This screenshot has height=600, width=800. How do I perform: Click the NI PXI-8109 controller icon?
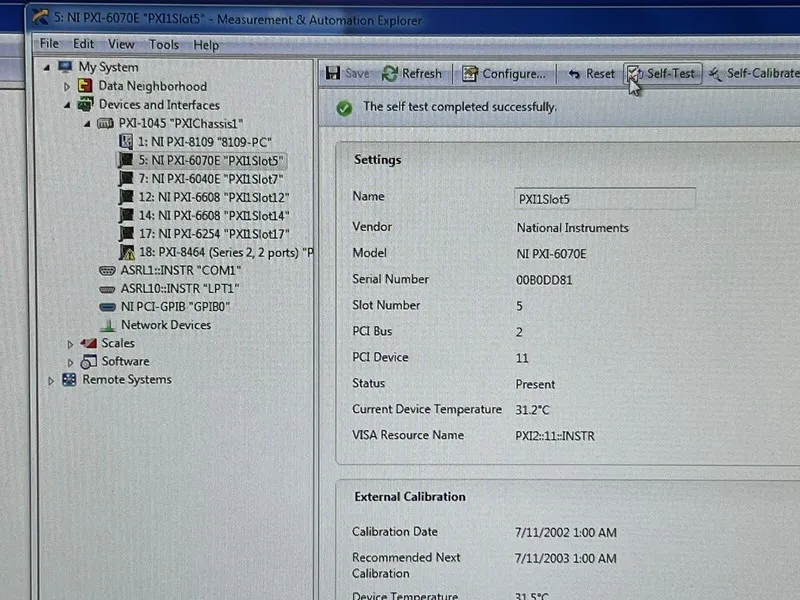click(x=126, y=141)
